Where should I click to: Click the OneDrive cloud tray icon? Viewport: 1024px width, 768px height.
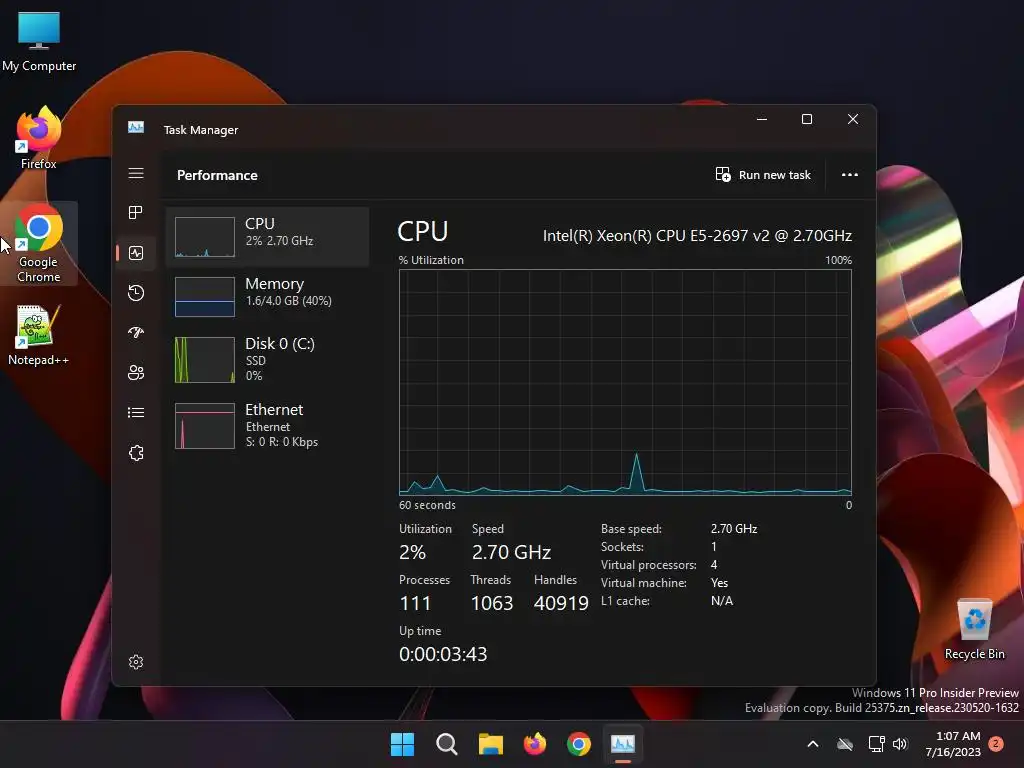coord(845,744)
